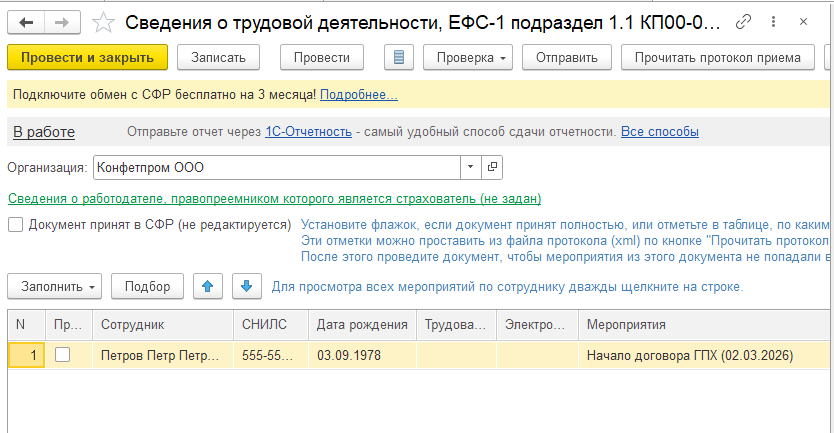Screen dimensions: 834x433
Task: Tick Документ принят в СФР checkbox
Action: pos(15,224)
